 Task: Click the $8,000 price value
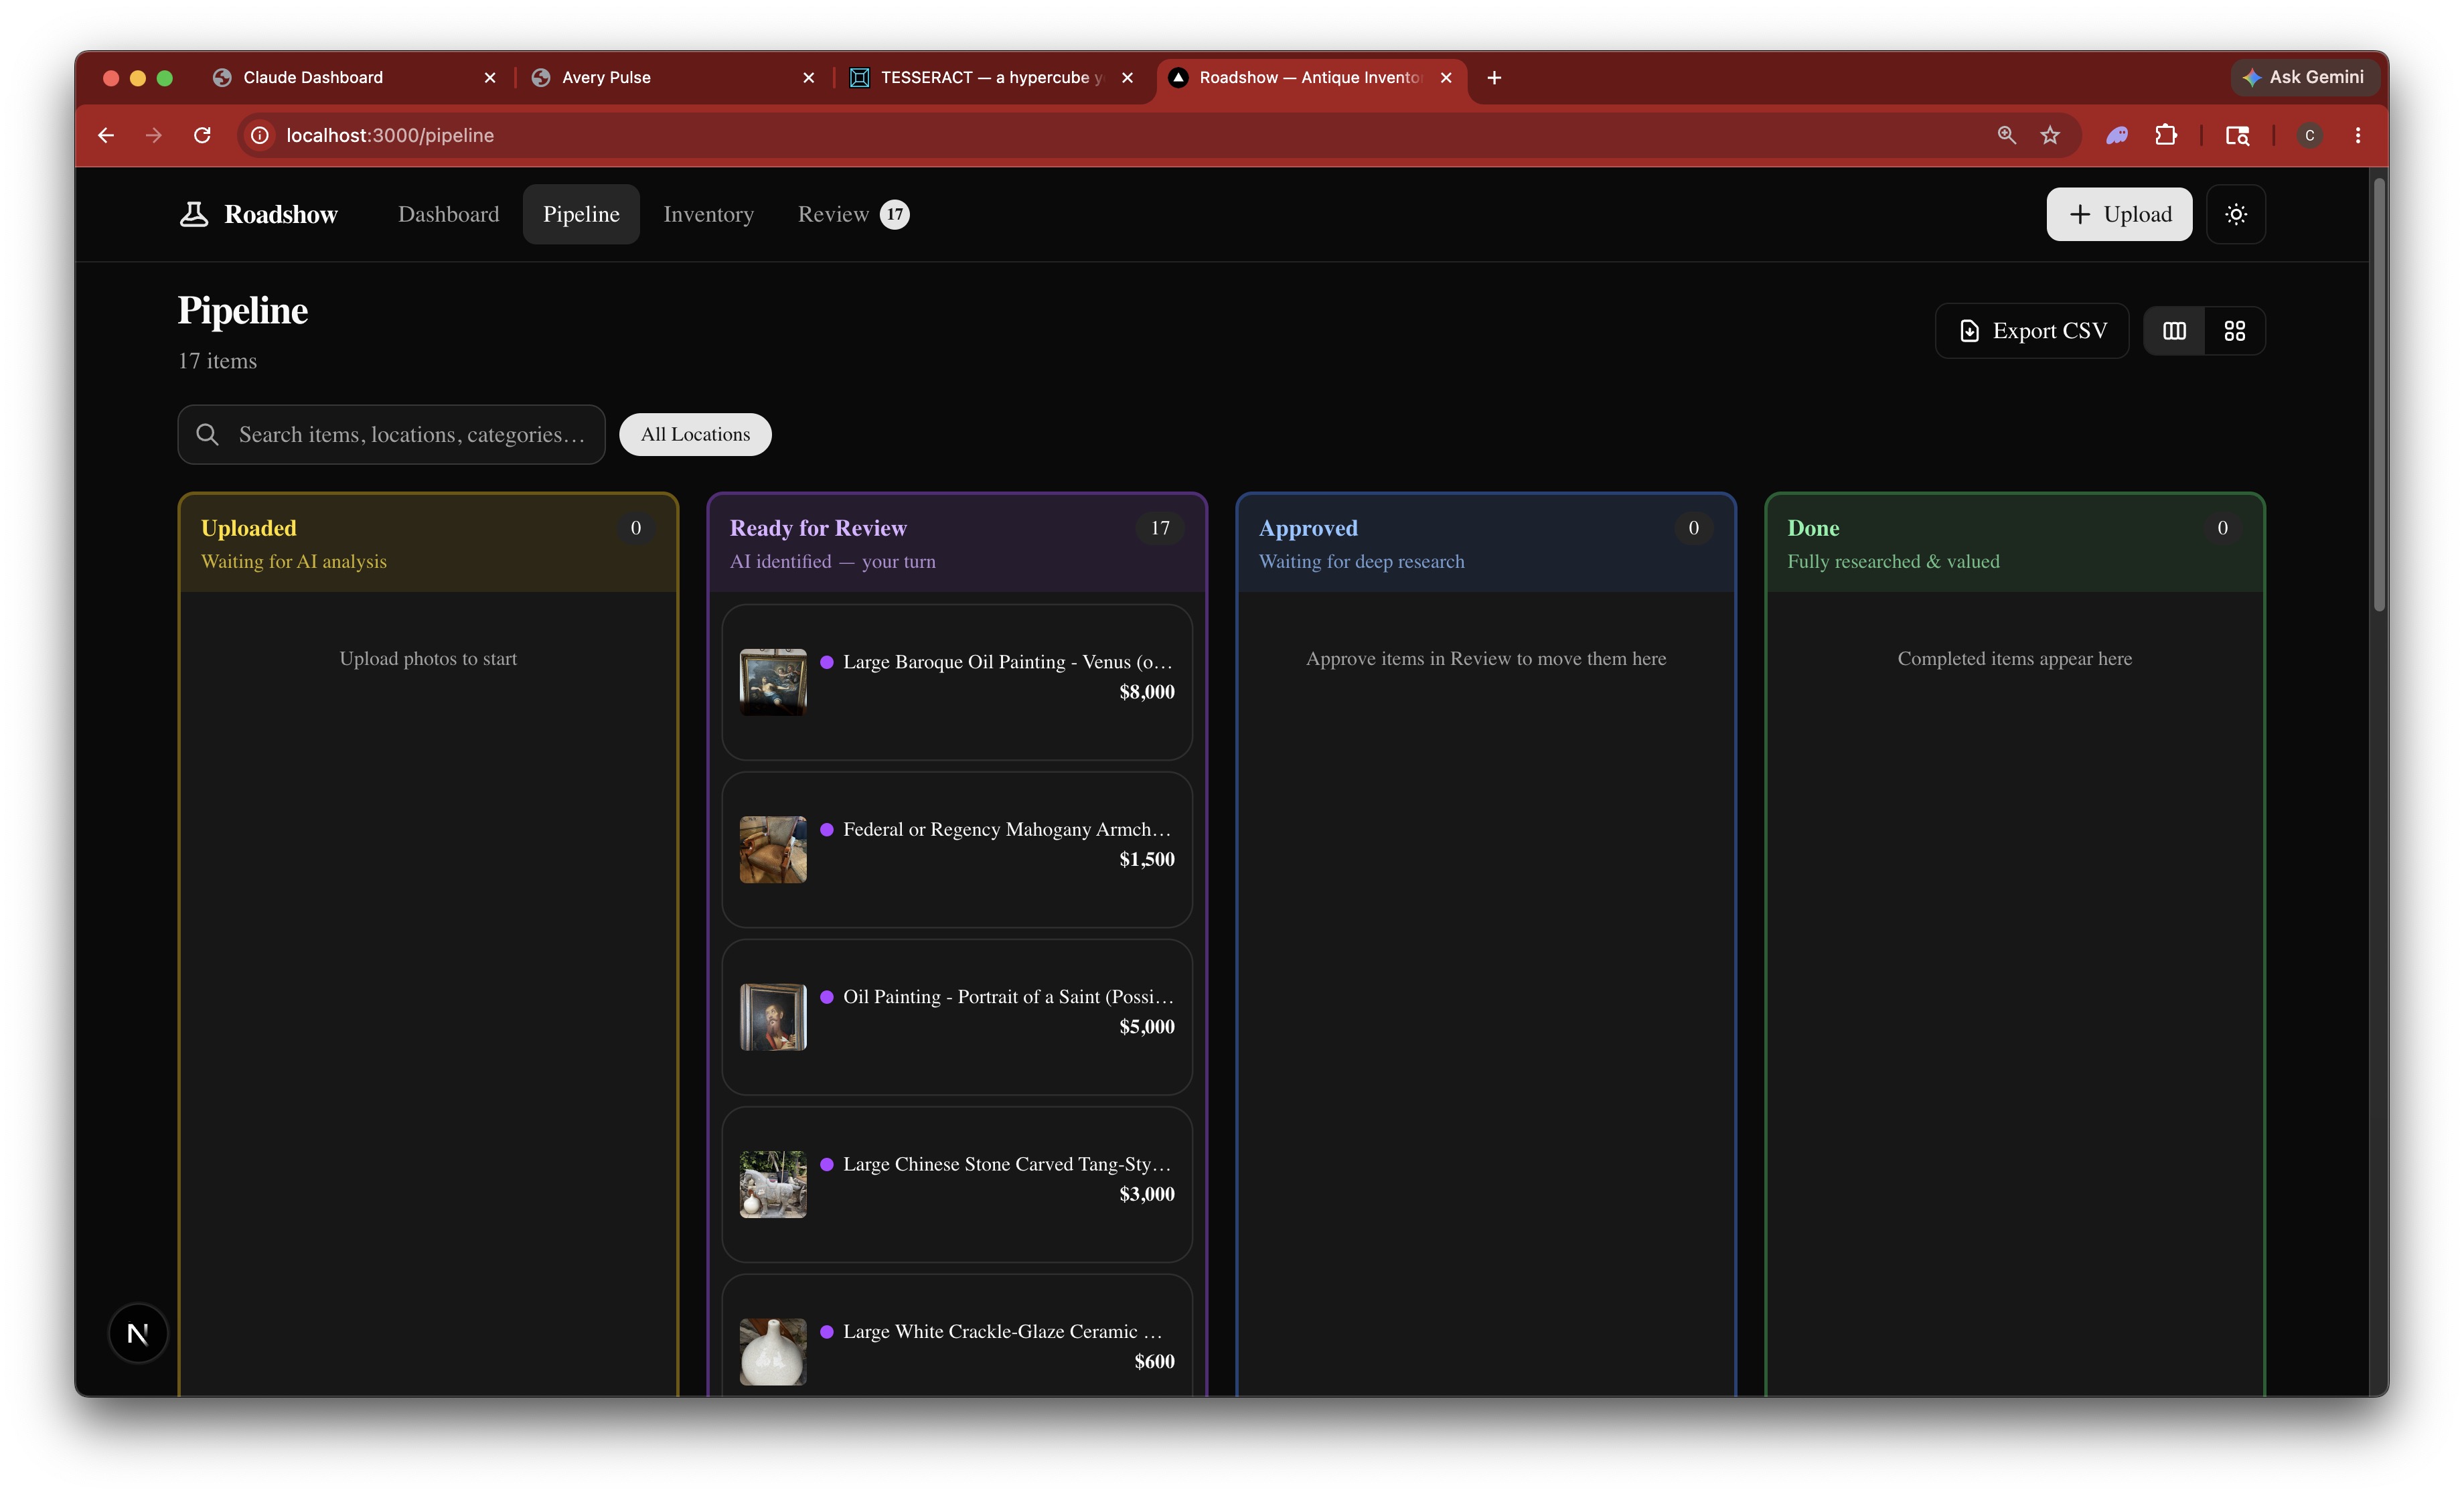(x=1147, y=692)
